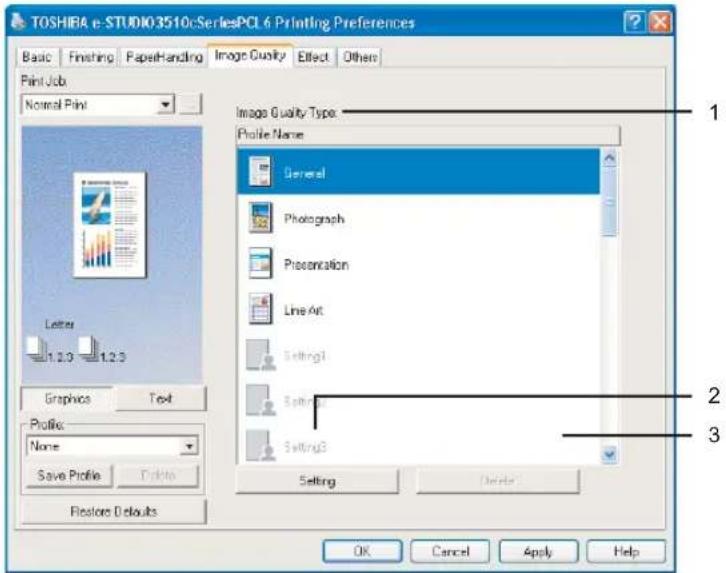Click the small button beside Print Job dropdown
The width and height of the screenshot is (726, 573).
pos(190,105)
